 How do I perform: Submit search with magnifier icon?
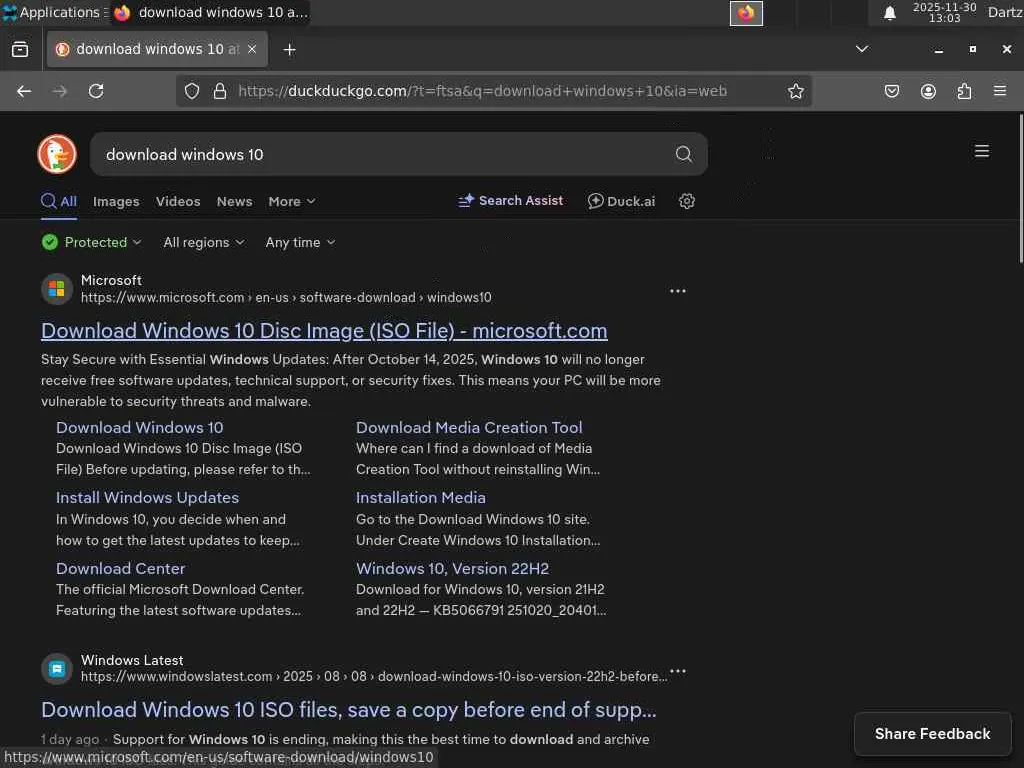(x=684, y=154)
